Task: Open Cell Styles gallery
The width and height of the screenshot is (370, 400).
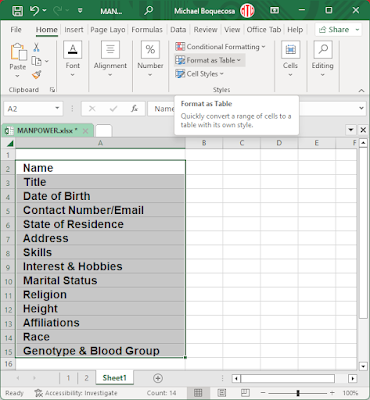Action: 199,74
